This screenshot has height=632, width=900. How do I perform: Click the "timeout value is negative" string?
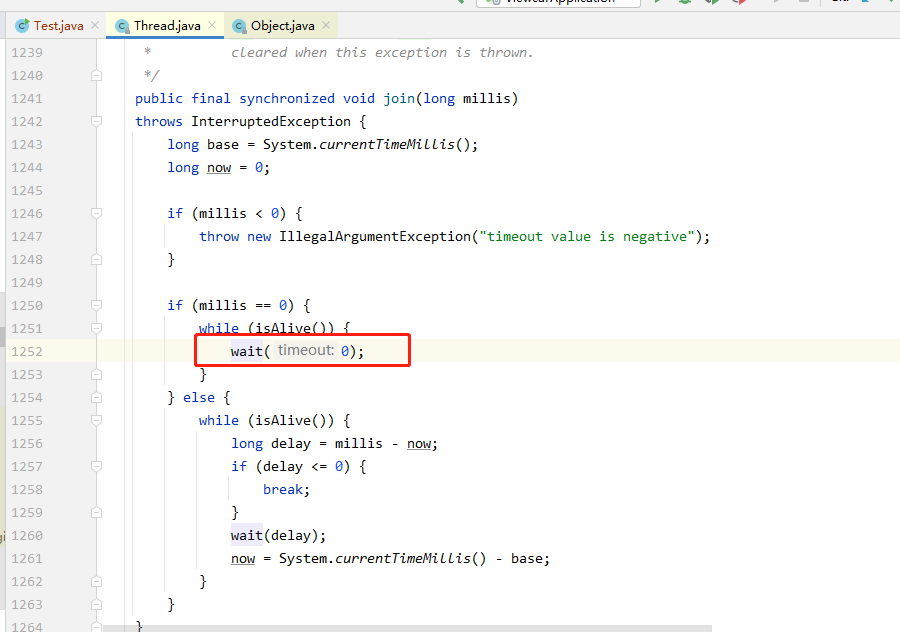587,236
